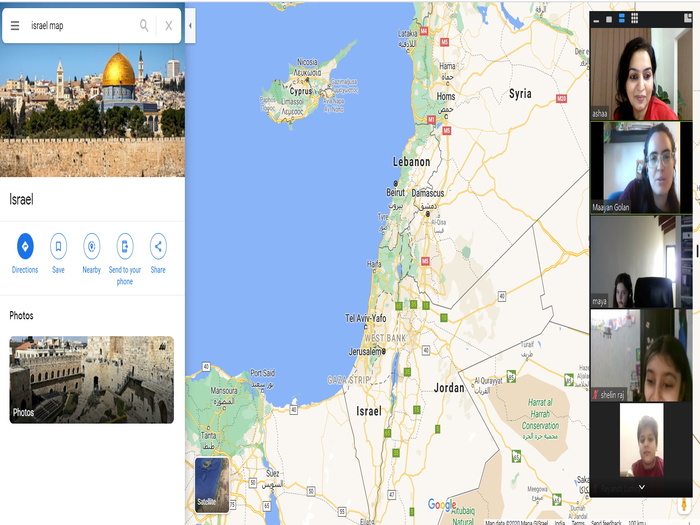The width and height of the screenshot is (700, 525).
Task: Click the muted mic icon beside shelin raj
Action: [x=595, y=394]
